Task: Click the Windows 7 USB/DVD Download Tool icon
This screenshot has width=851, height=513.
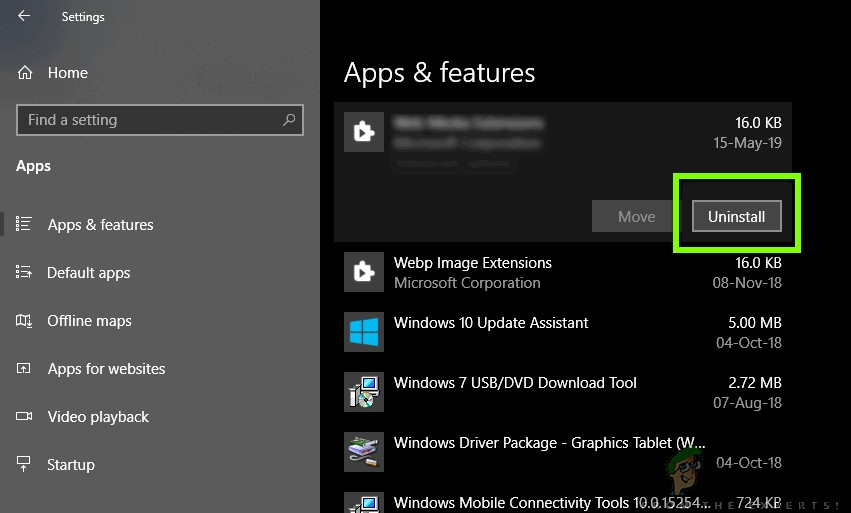Action: pyautogui.click(x=364, y=392)
